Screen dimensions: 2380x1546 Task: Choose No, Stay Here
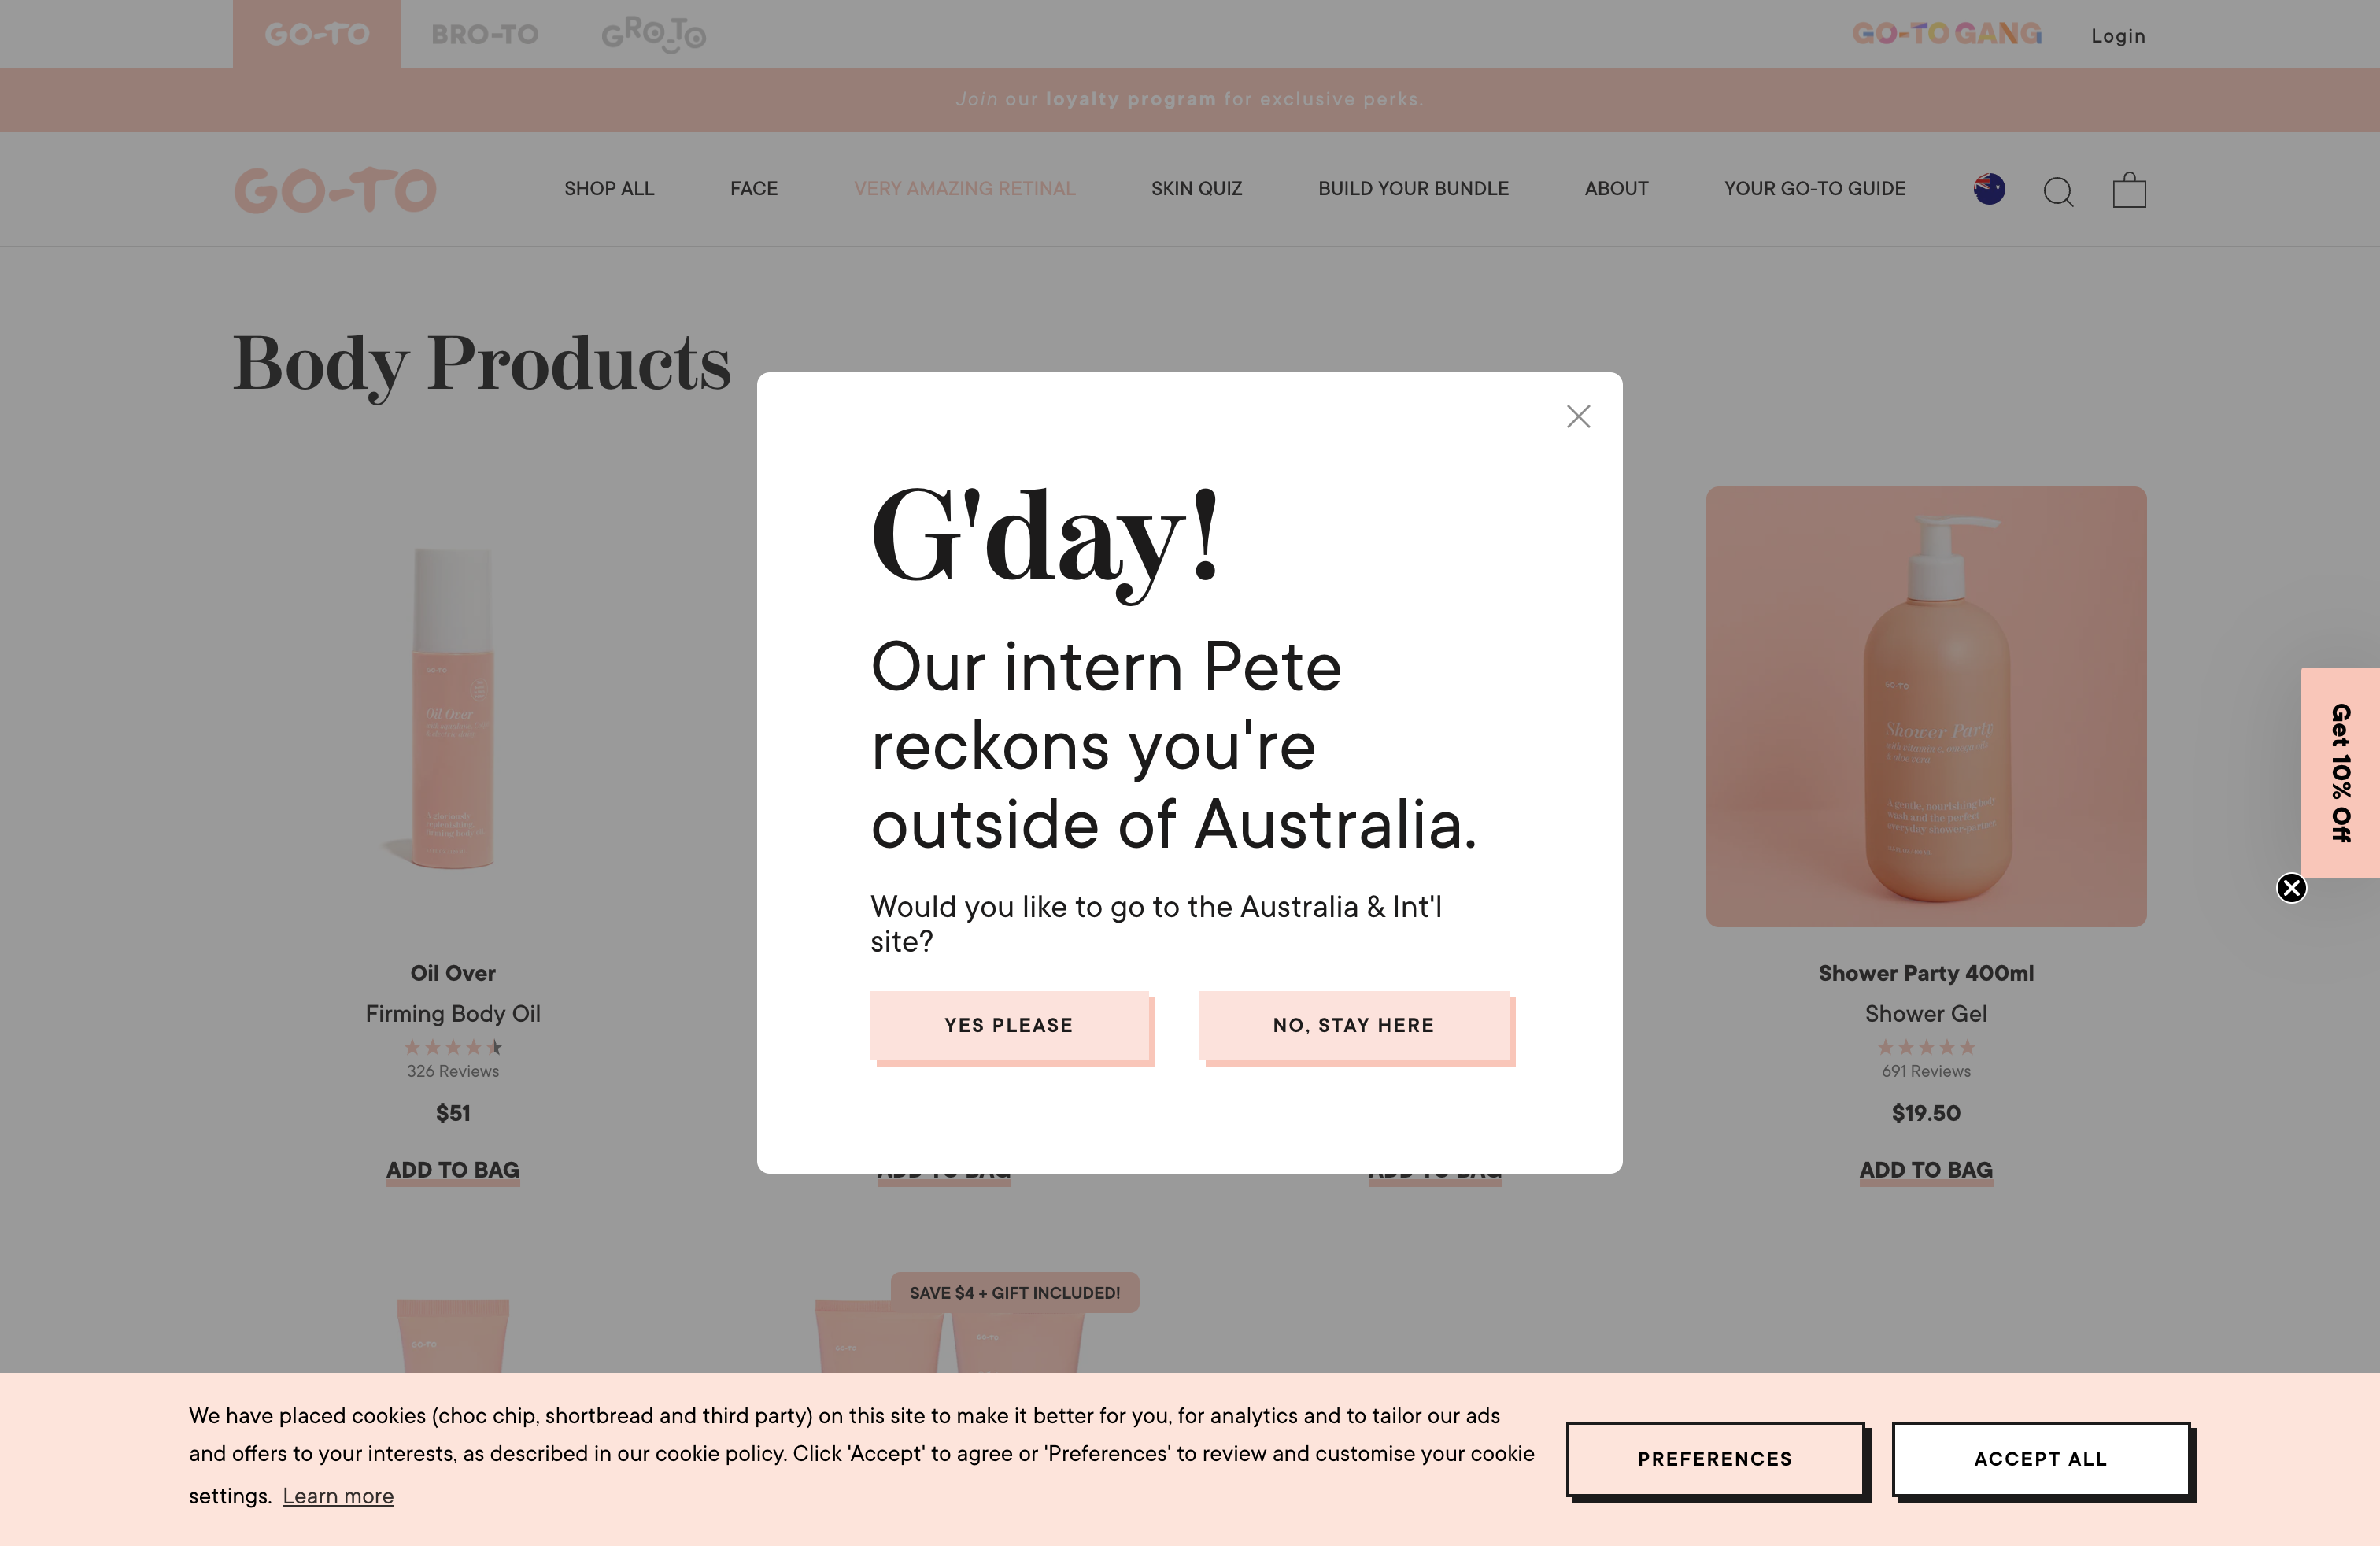[1354, 1025]
